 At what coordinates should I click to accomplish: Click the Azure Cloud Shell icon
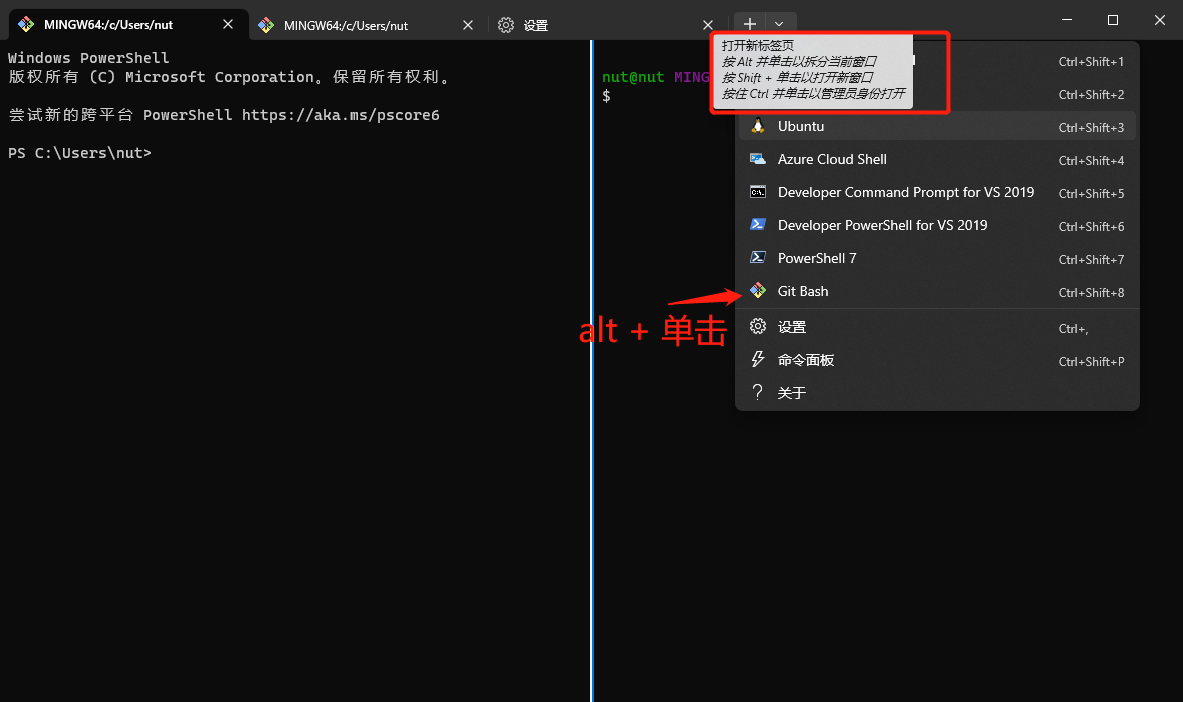757,159
